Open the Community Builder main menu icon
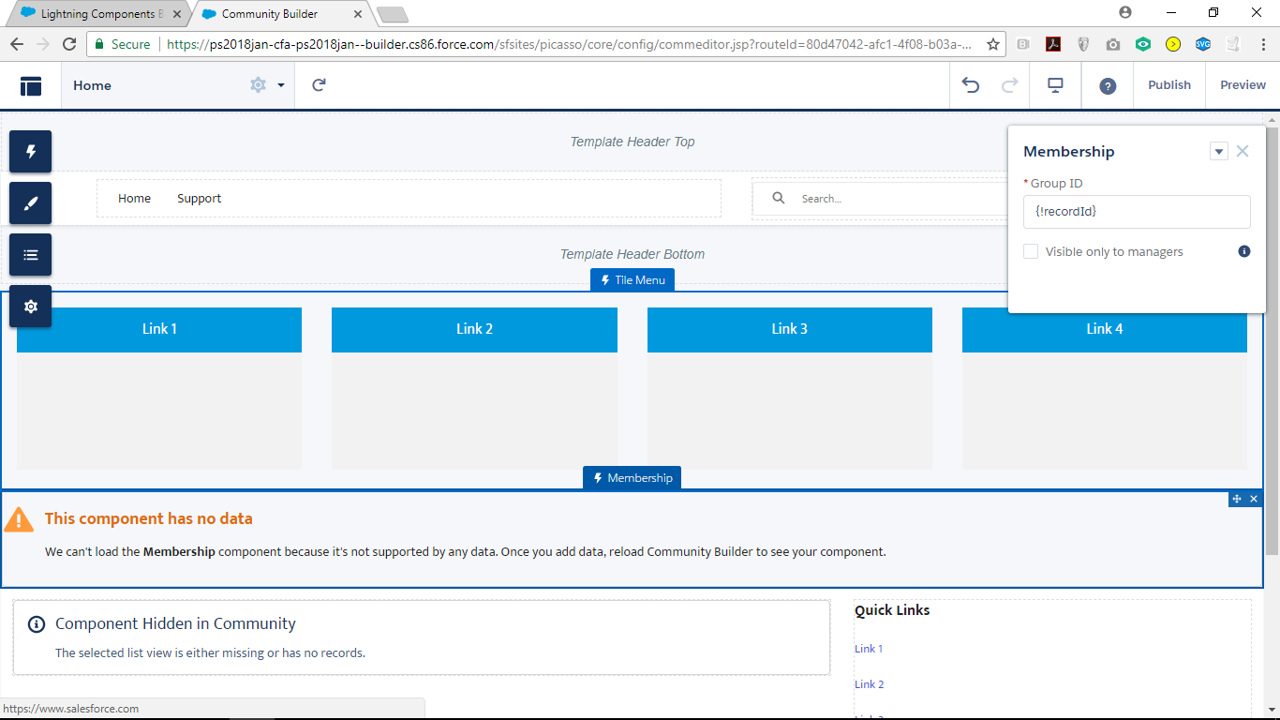Screen dimensions: 1280x720 [x=31, y=86]
